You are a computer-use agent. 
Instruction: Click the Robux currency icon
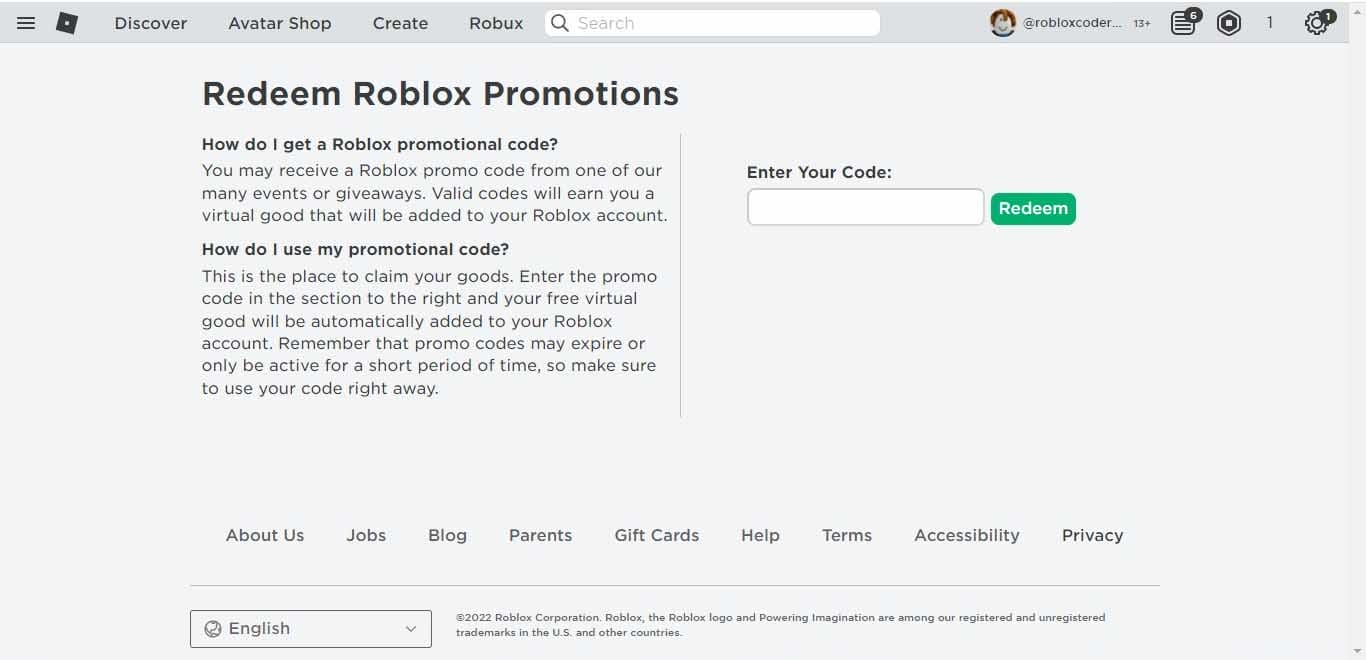pyautogui.click(x=1229, y=22)
